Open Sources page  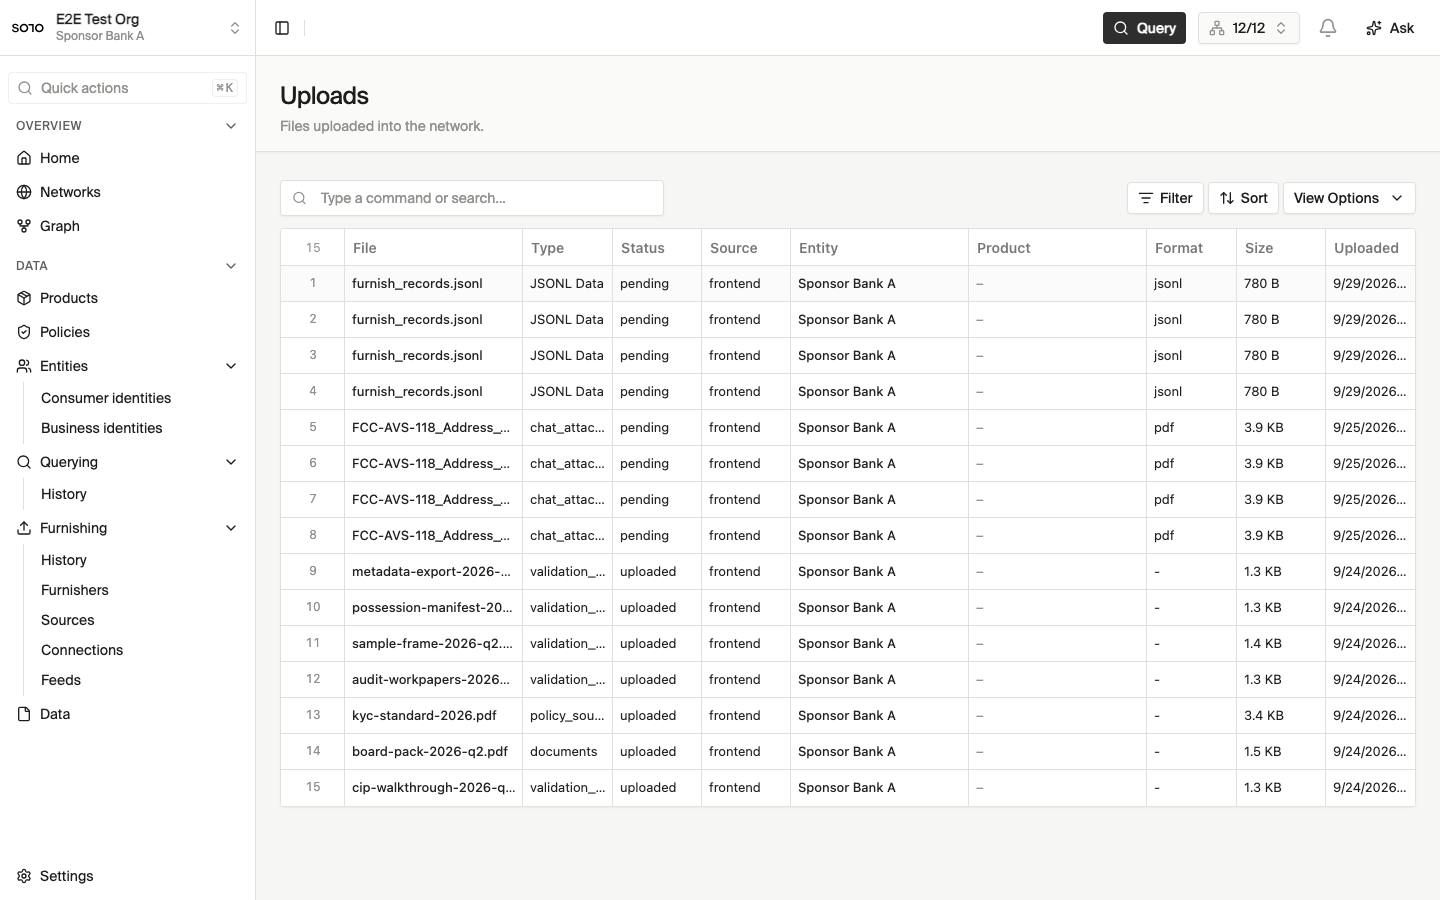(68, 620)
